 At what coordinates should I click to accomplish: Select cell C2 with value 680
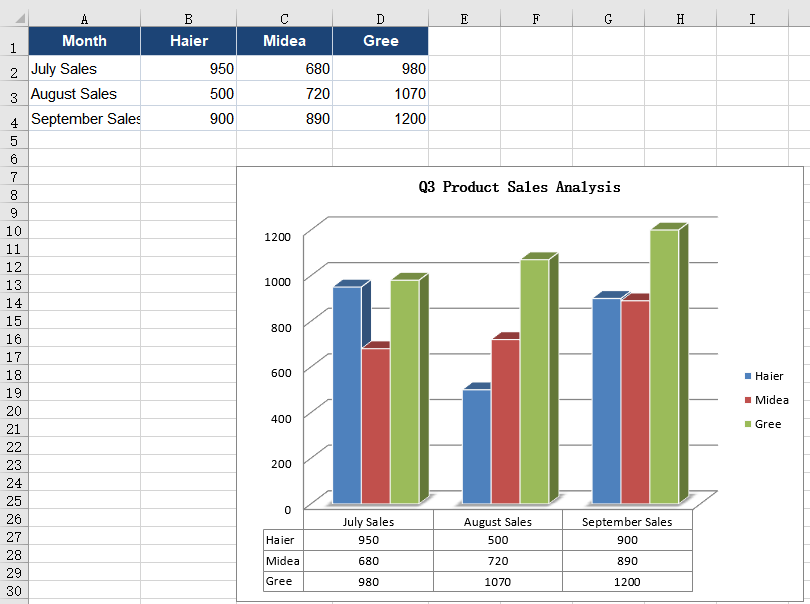pos(284,68)
